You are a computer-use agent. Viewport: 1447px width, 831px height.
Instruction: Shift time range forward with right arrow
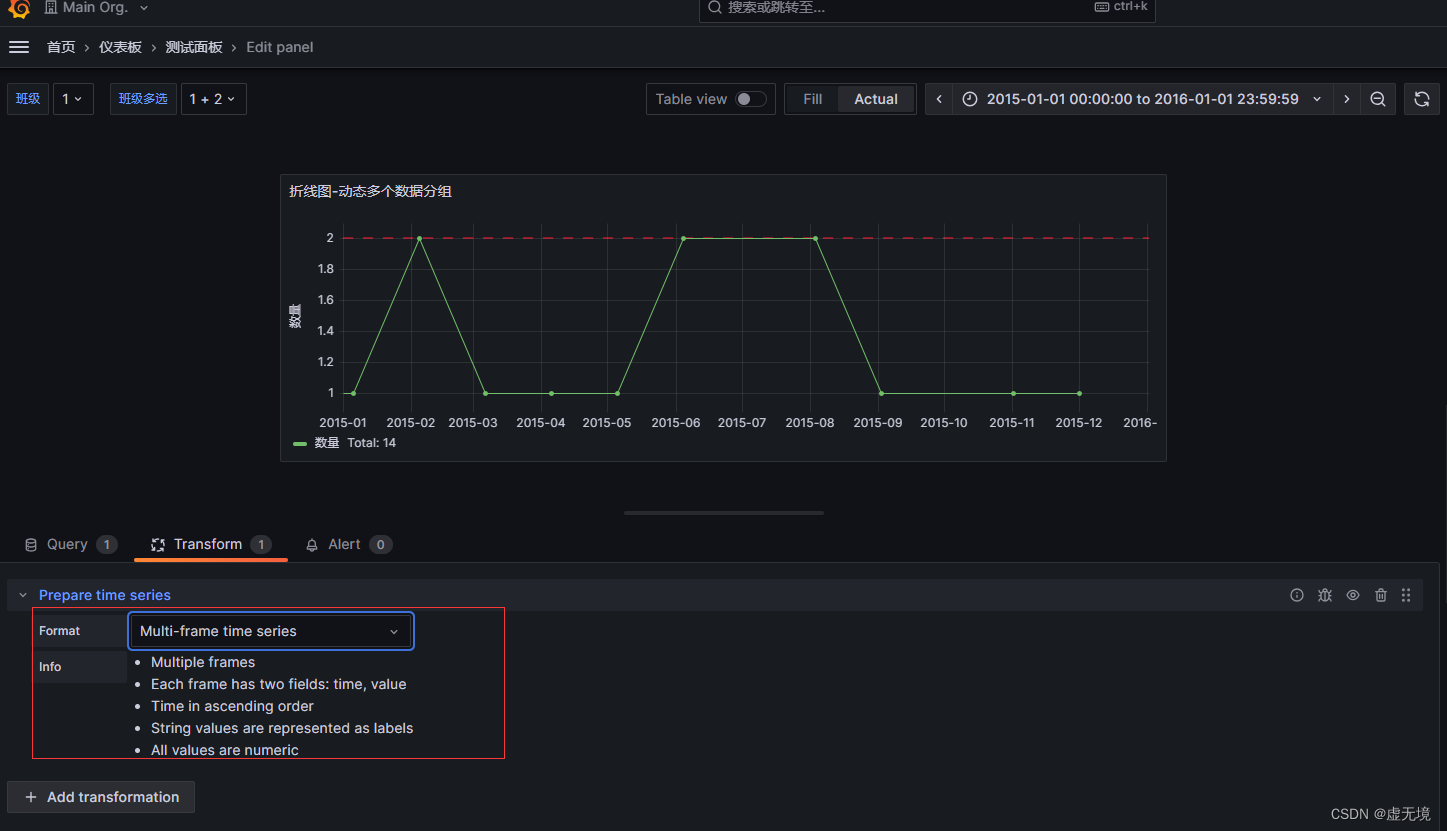[x=1347, y=99]
